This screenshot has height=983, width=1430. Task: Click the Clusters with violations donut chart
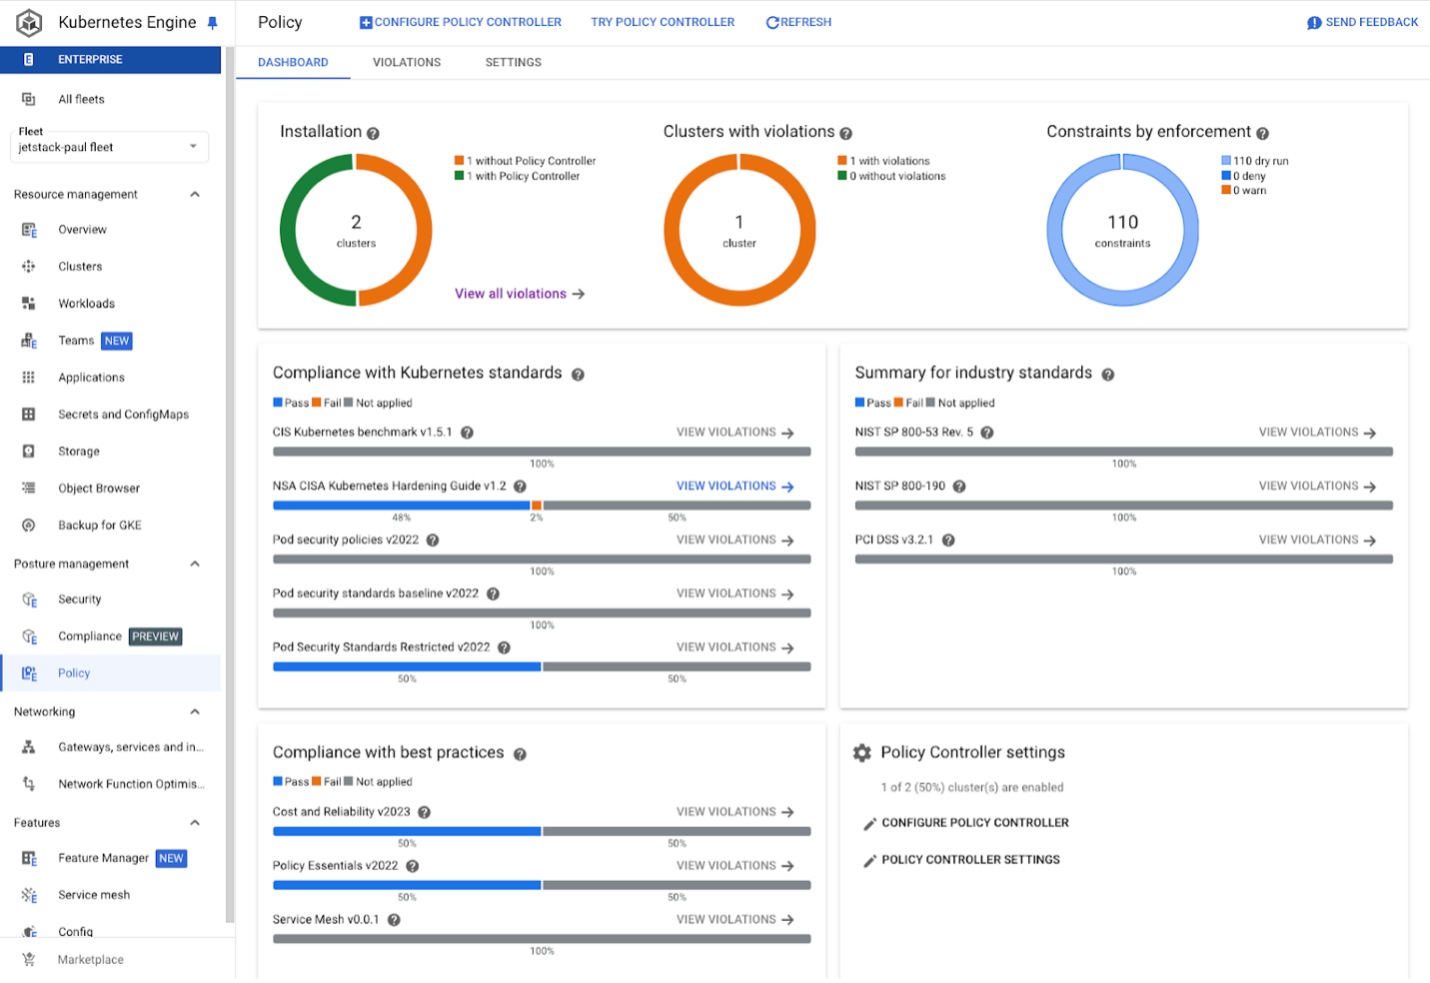(740, 230)
